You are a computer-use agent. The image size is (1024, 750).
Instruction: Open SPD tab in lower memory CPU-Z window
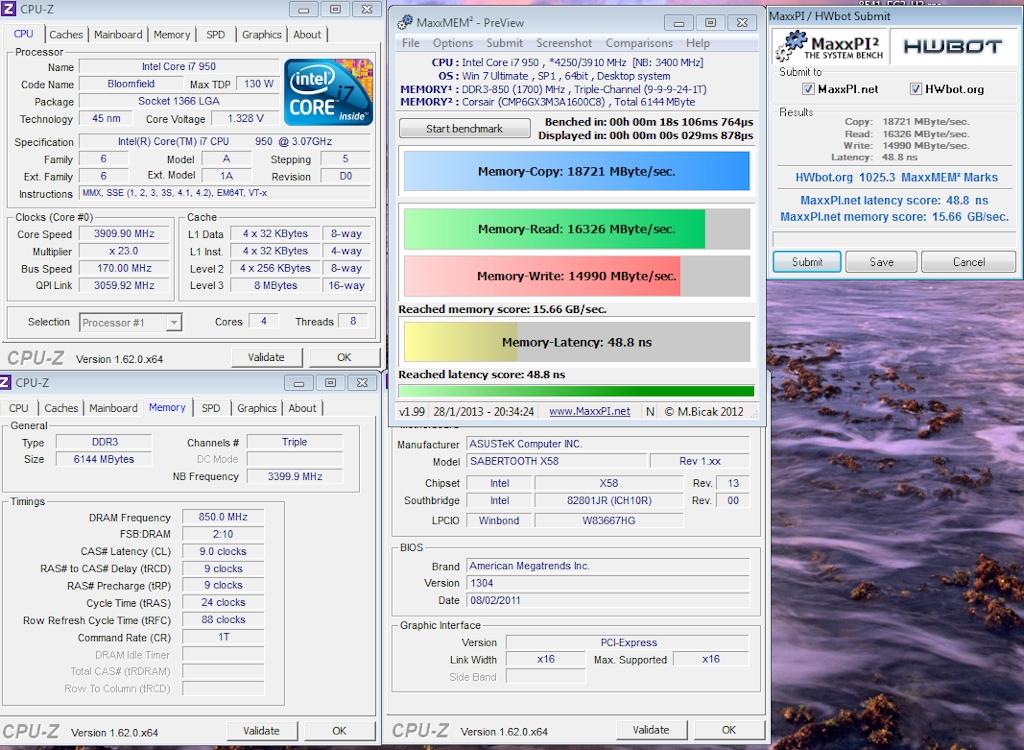[211, 408]
